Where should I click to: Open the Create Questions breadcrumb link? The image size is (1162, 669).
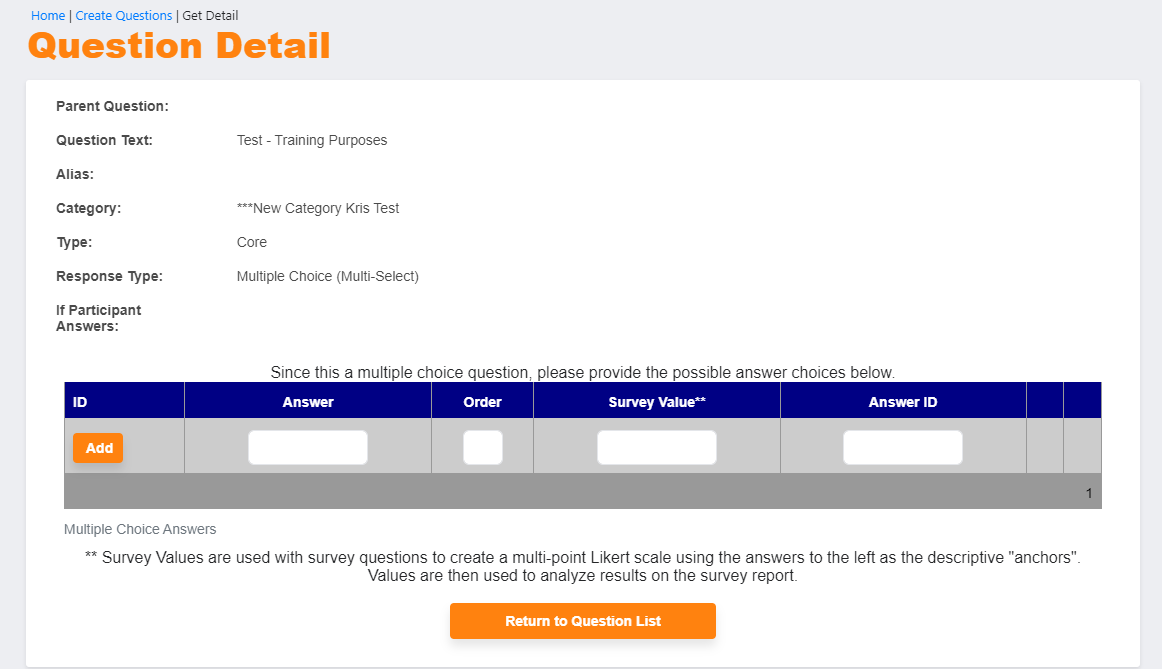[124, 16]
